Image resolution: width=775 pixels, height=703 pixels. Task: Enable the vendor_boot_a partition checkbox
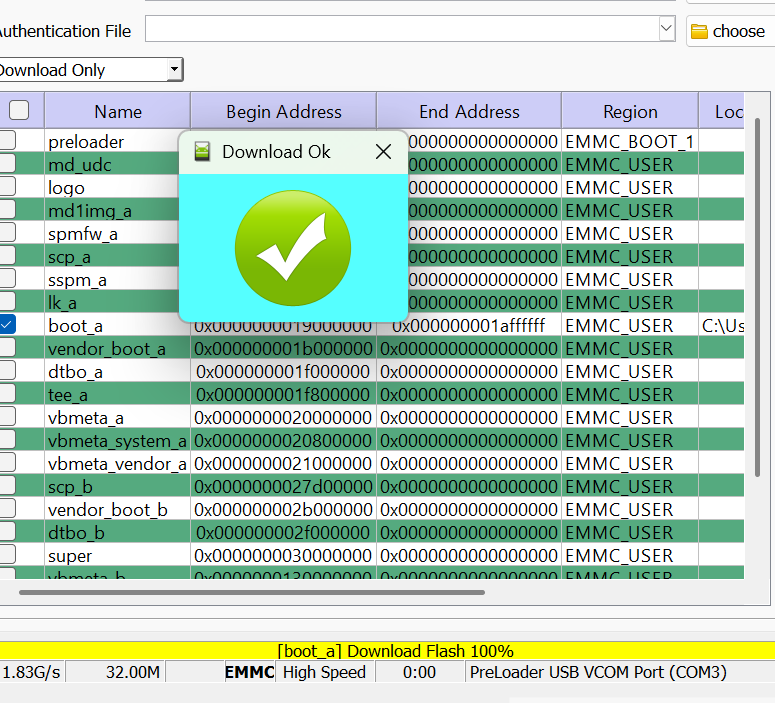coord(7,348)
